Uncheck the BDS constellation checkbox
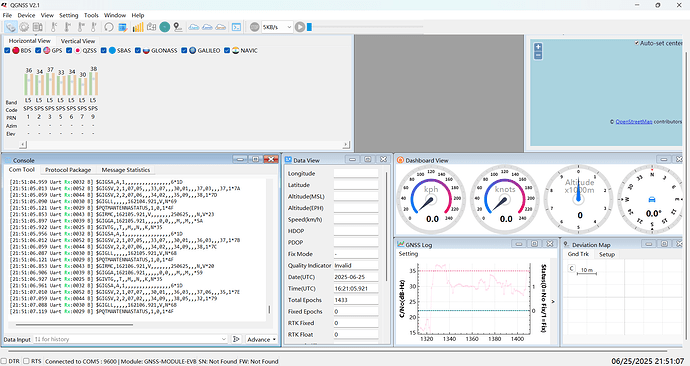 click(7, 51)
